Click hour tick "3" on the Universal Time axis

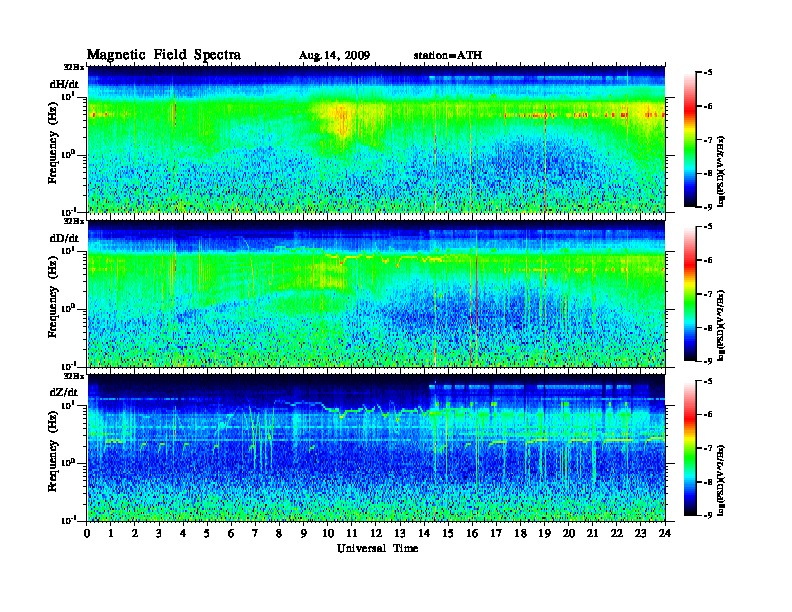click(159, 533)
